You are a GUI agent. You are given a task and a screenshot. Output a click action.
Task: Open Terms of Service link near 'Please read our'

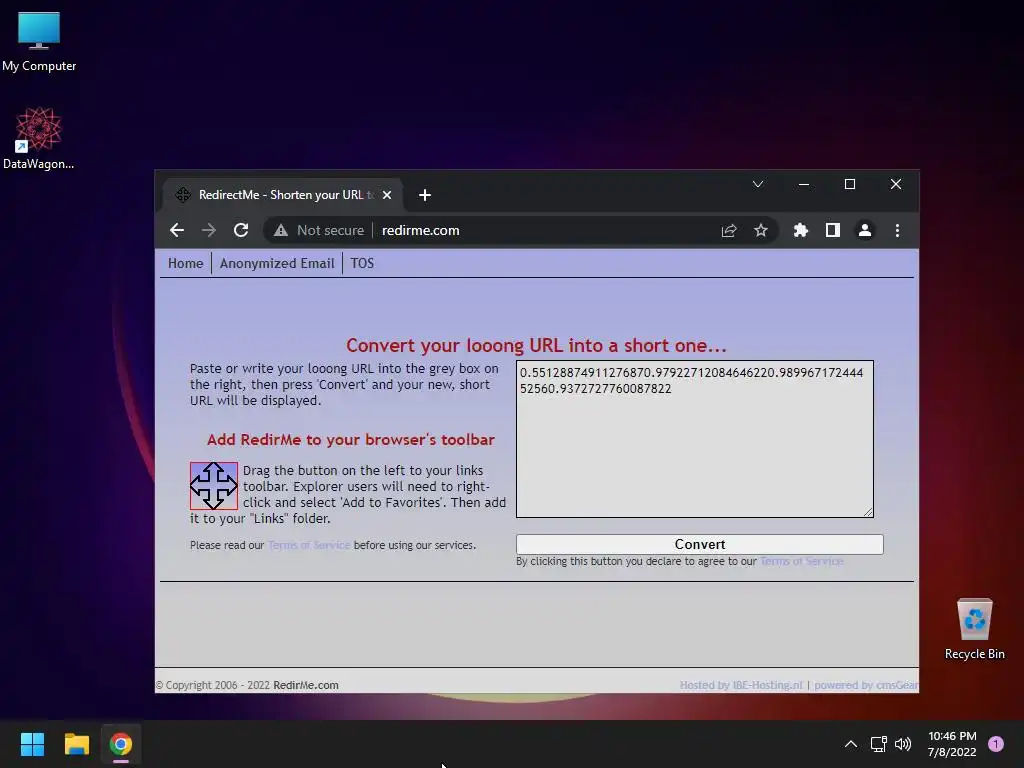point(309,545)
